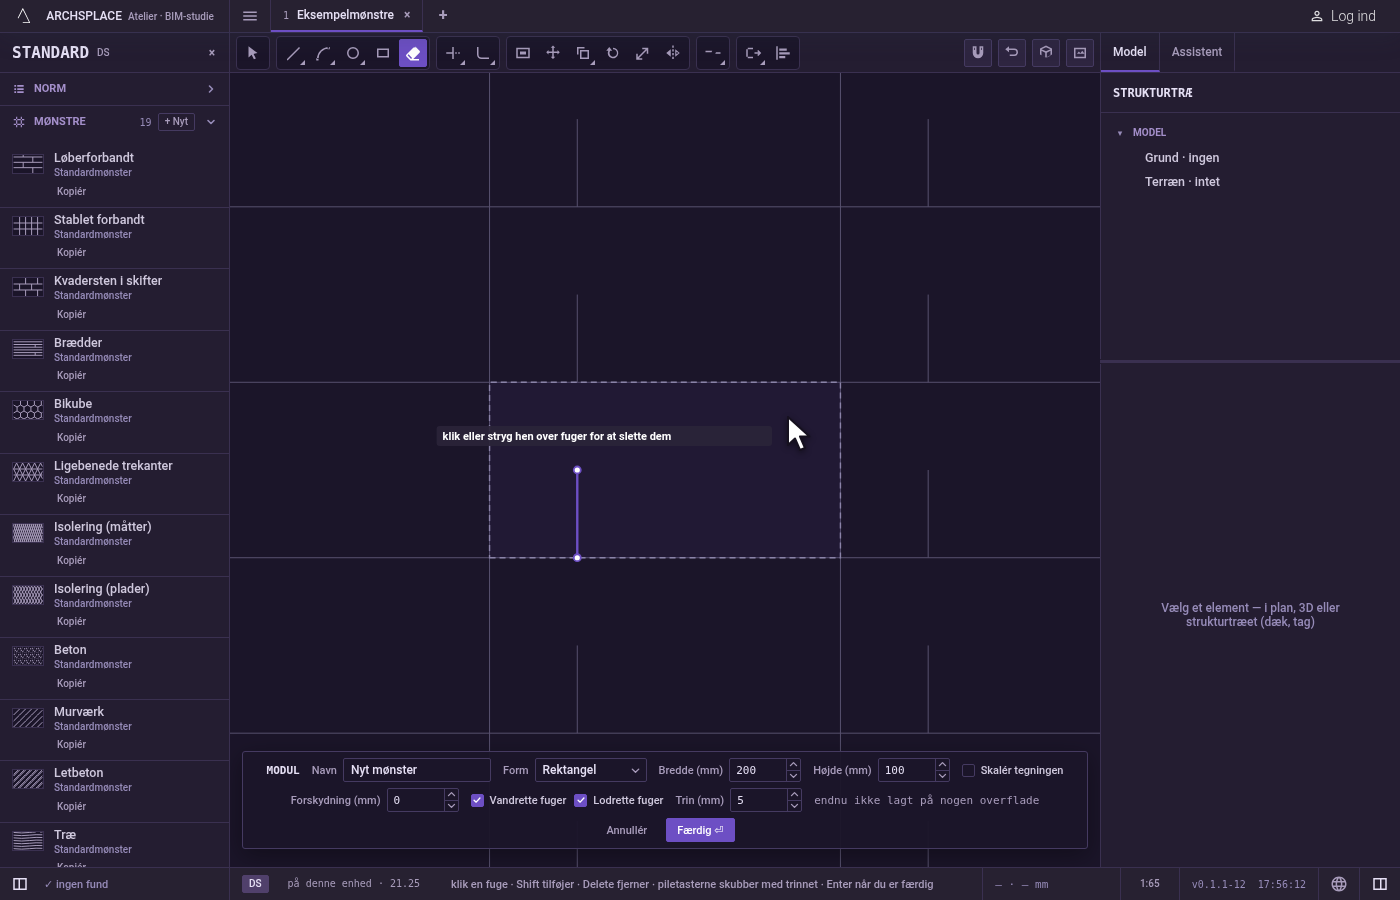
Task: Toggle Lodrette fuger checkbox
Action: [x=580, y=800]
